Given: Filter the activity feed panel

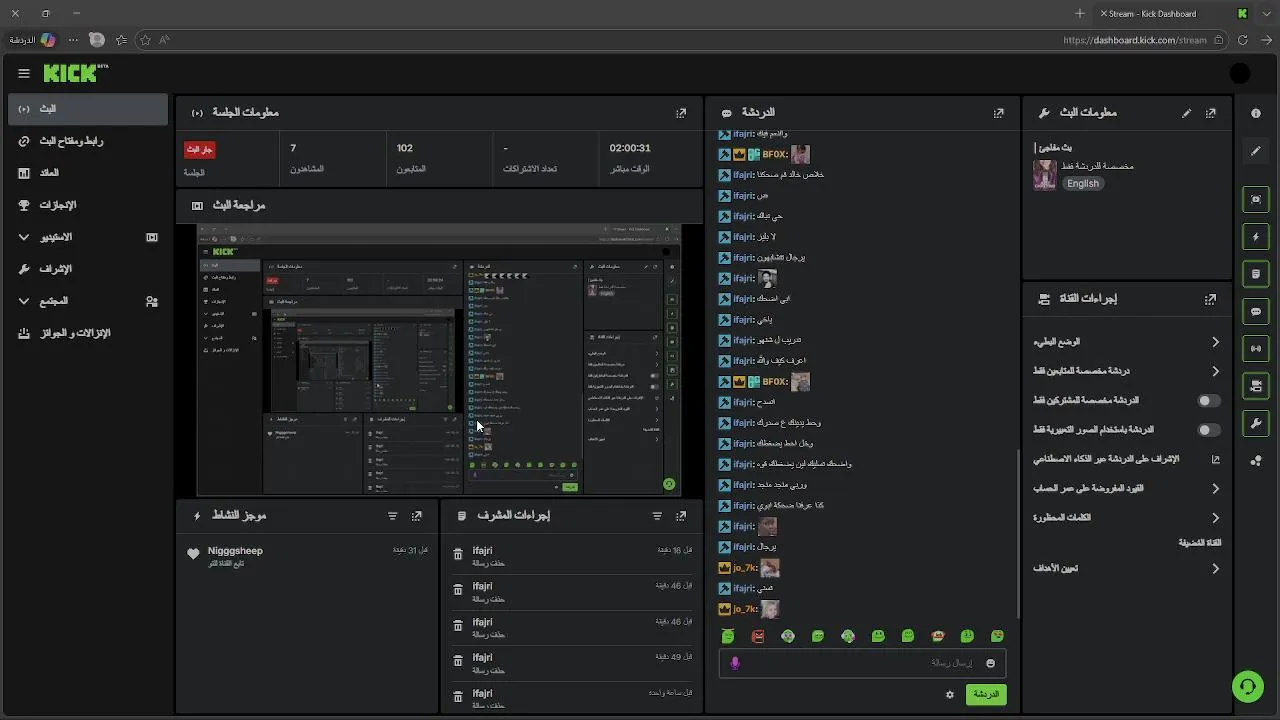Looking at the screenshot, I should (392, 516).
